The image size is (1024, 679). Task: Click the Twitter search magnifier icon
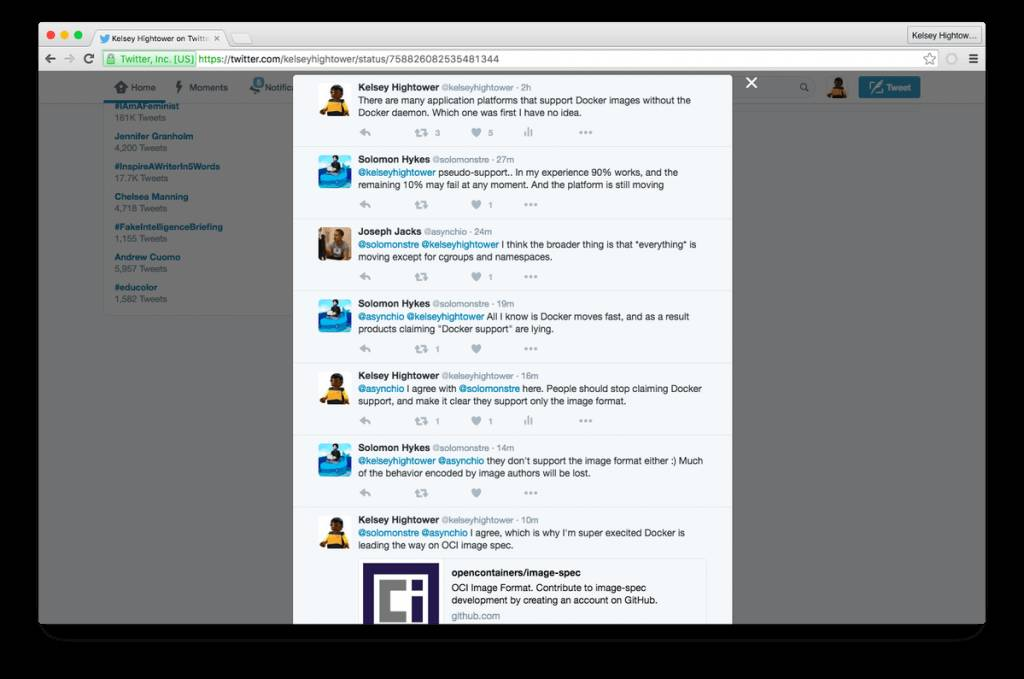pyautogui.click(x=804, y=87)
